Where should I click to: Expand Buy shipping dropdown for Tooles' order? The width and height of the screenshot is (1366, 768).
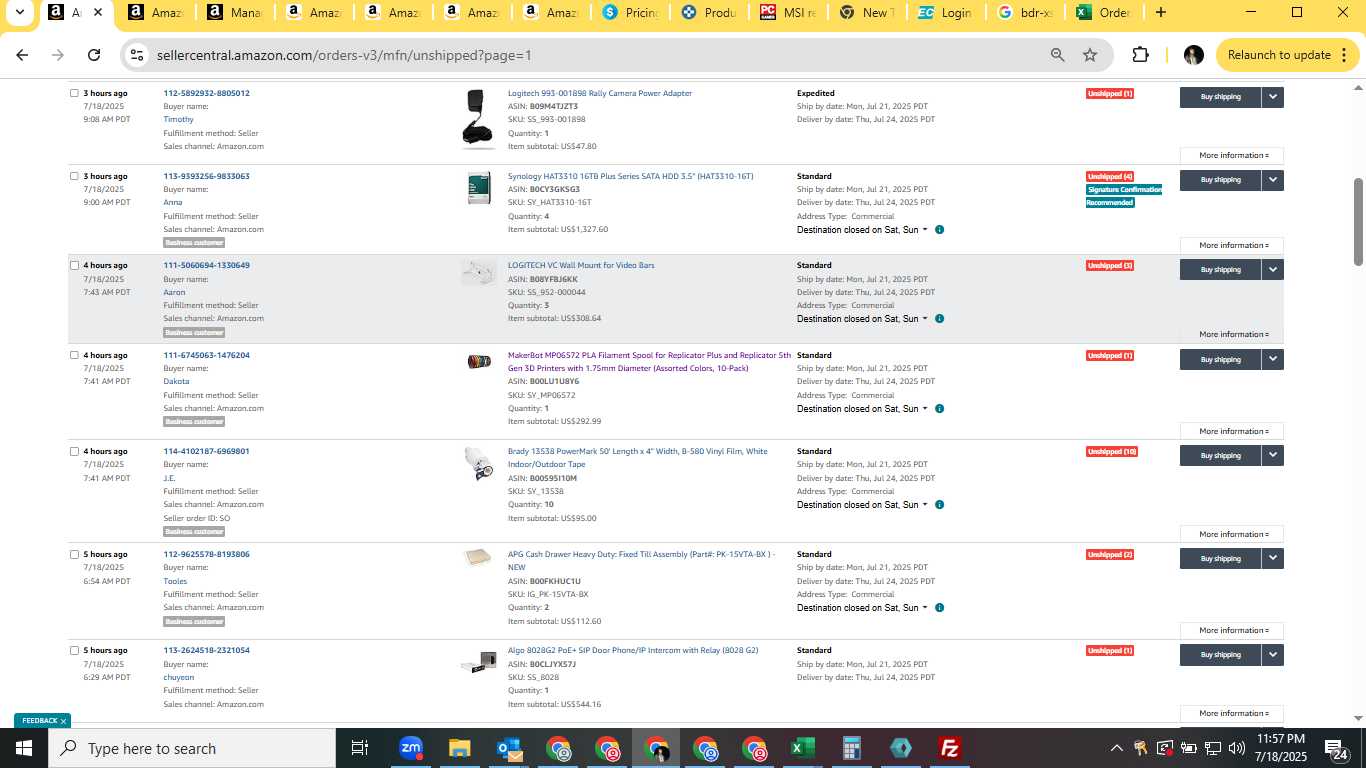click(x=1272, y=558)
